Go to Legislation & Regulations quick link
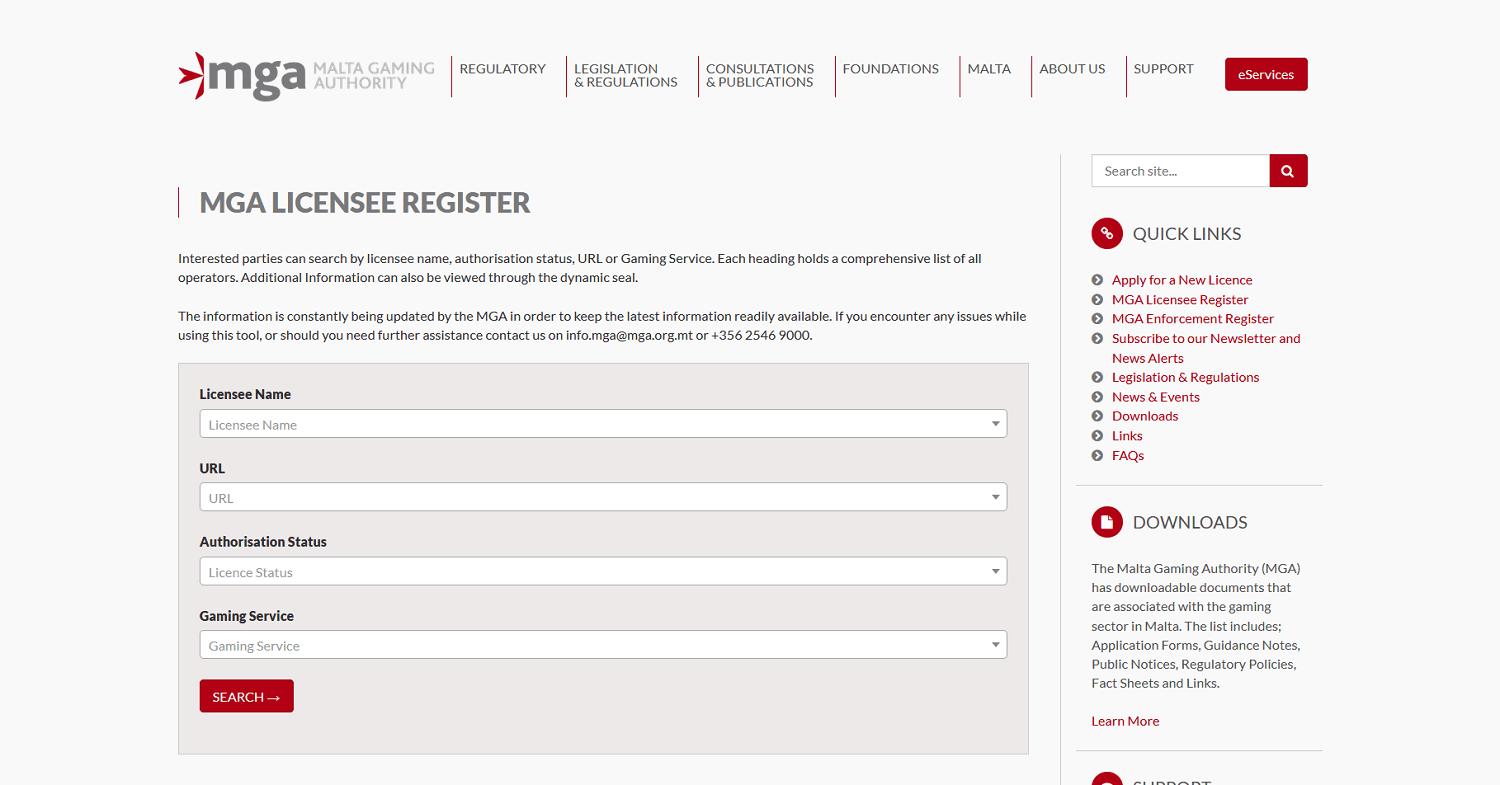 [1186, 378]
